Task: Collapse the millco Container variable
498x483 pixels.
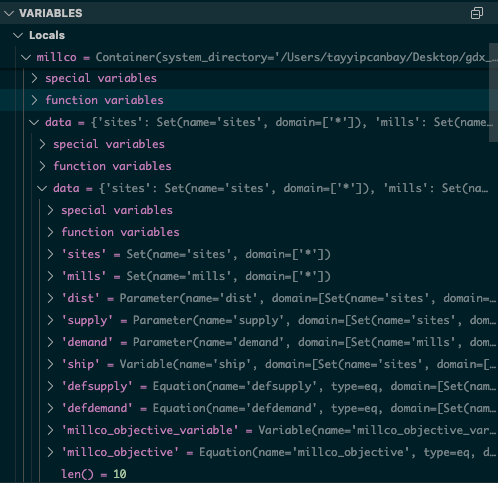Action: click(x=26, y=57)
